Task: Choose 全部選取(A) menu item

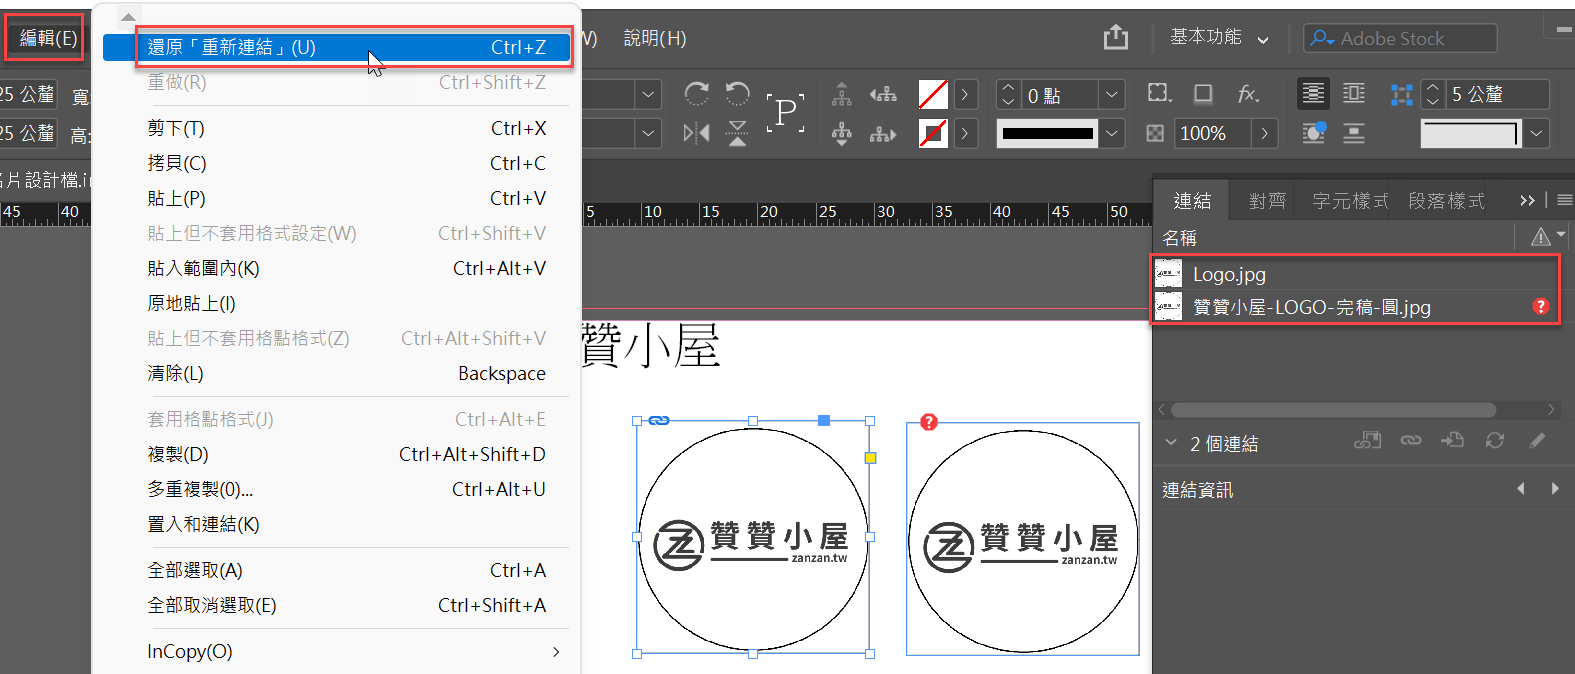Action: (336, 570)
